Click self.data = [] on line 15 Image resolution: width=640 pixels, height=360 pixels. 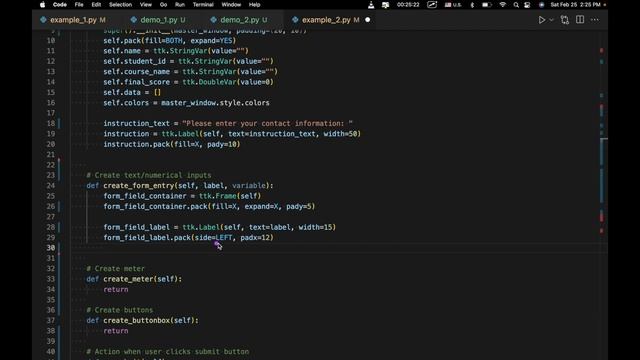tap(132, 93)
